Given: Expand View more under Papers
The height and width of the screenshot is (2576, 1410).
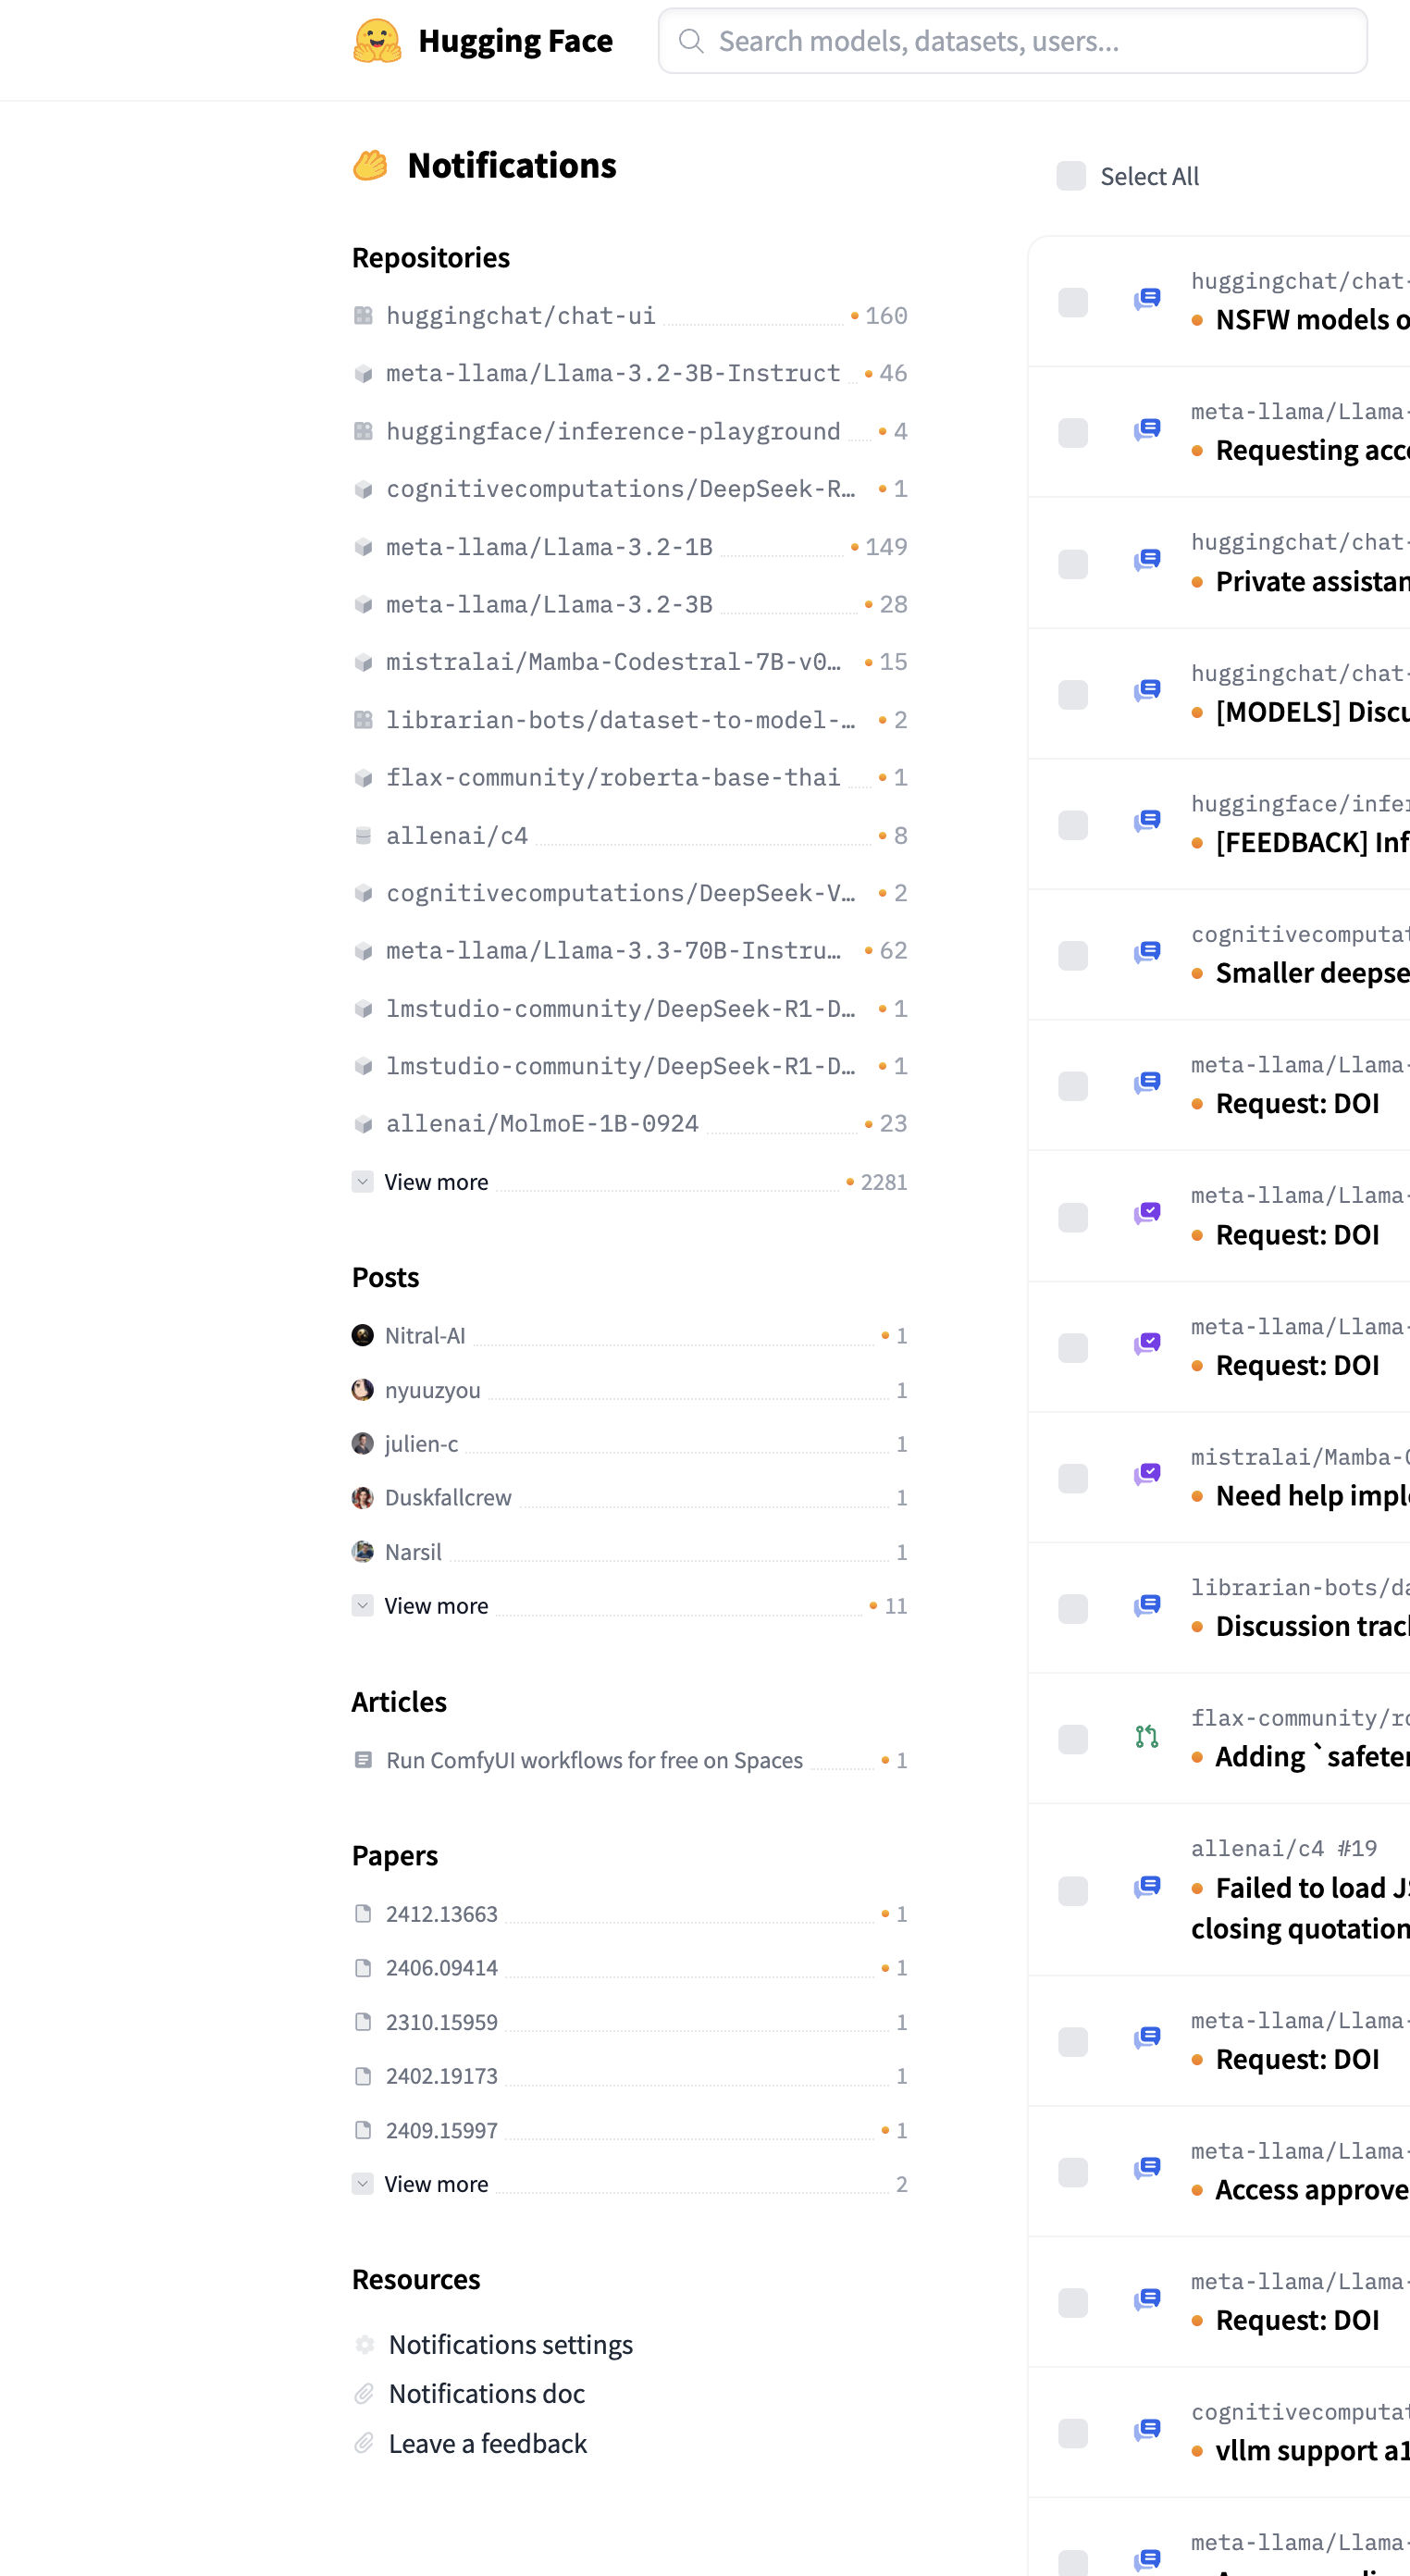Looking at the screenshot, I should [x=436, y=2184].
